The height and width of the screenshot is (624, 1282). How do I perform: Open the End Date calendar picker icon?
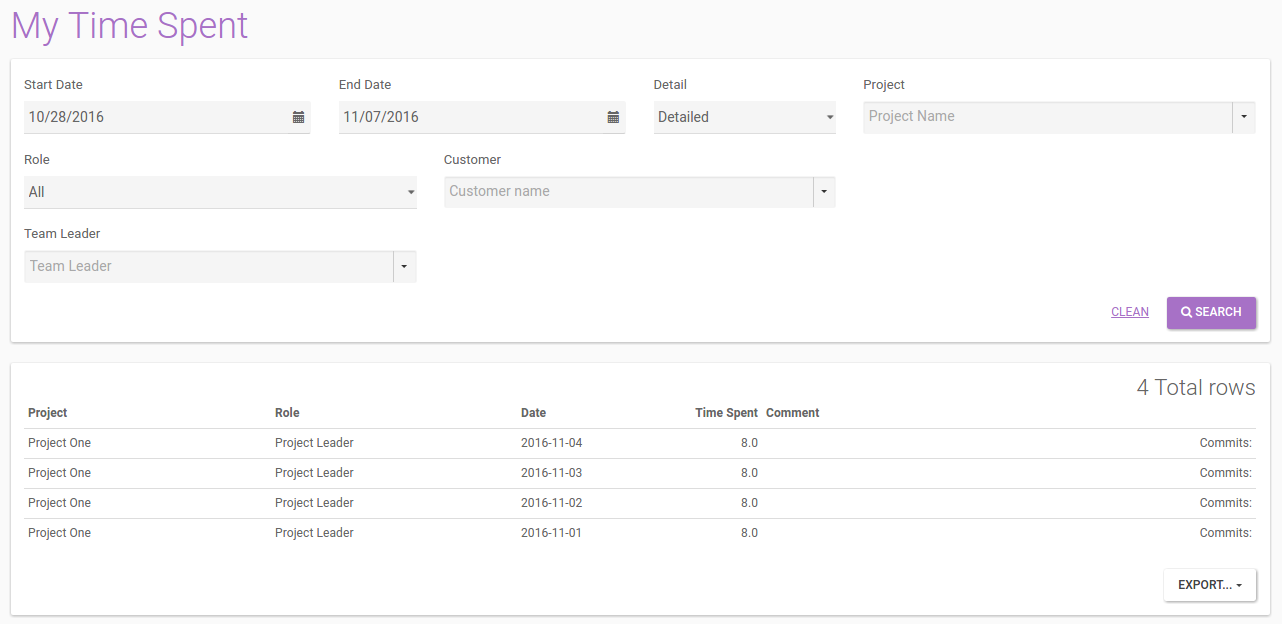[613, 117]
